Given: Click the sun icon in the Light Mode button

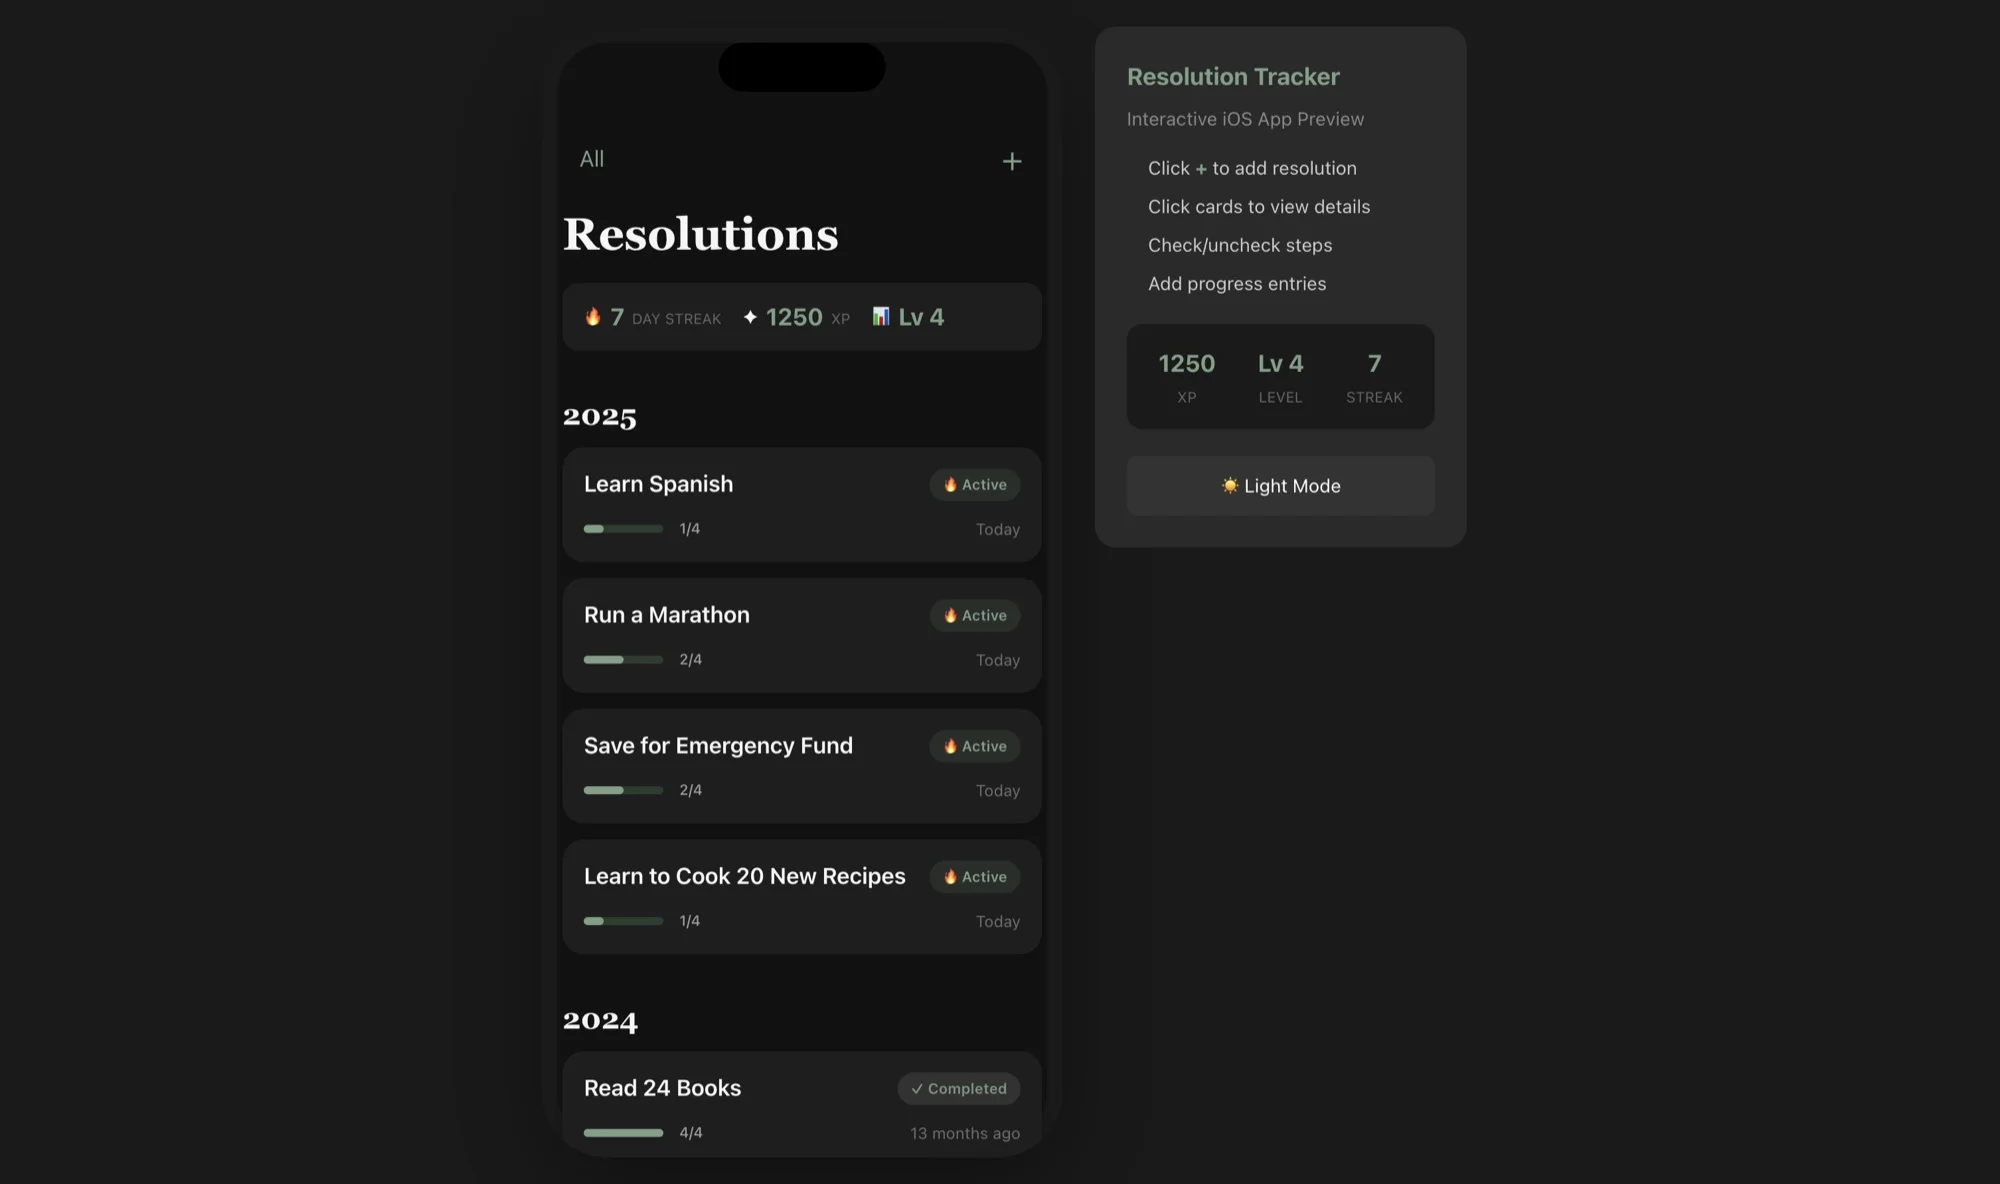Looking at the screenshot, I should (x=1229, y=486).
